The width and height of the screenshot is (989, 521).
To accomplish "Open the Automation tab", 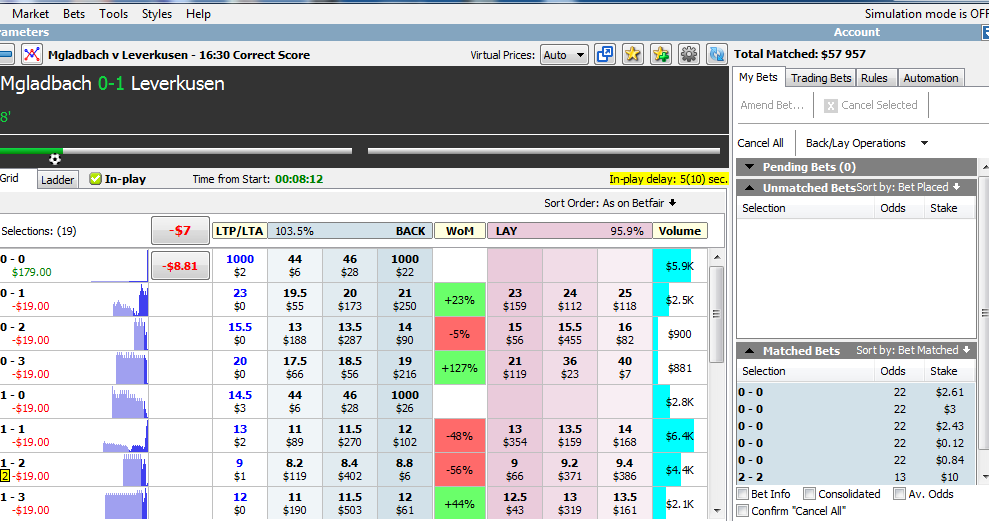I will coord(930,78).
